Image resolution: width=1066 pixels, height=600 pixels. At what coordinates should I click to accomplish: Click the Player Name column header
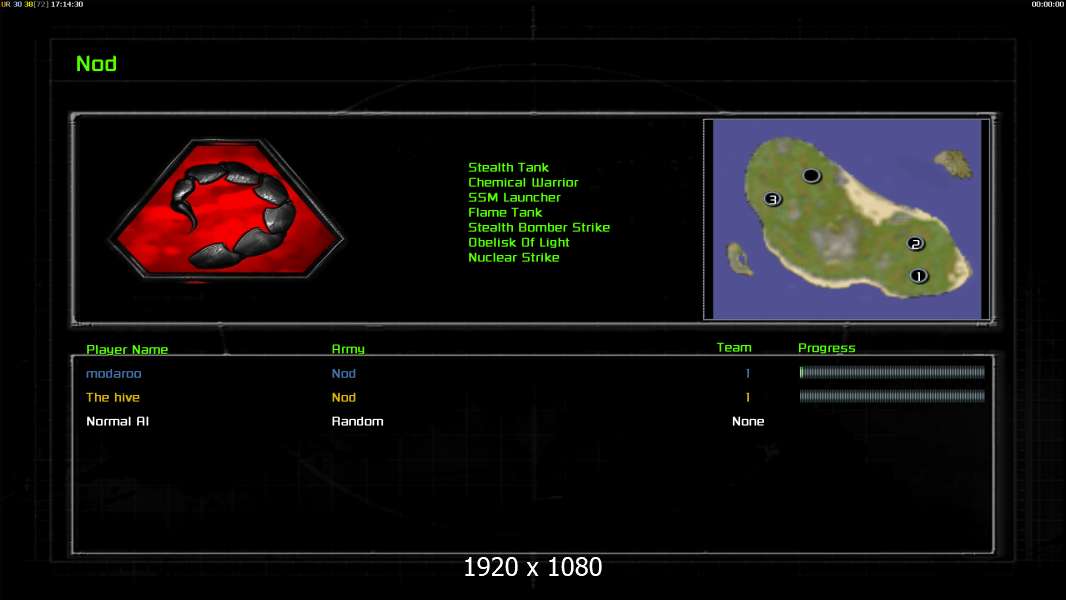(x=127, y=349)
